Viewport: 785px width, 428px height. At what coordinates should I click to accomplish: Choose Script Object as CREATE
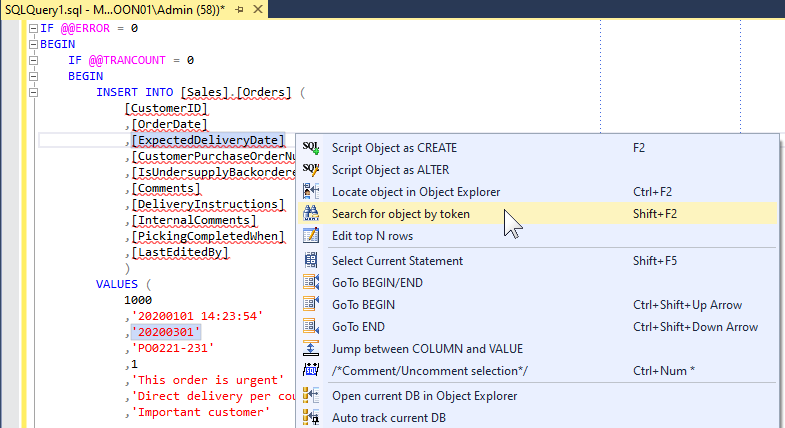point(538,148)
